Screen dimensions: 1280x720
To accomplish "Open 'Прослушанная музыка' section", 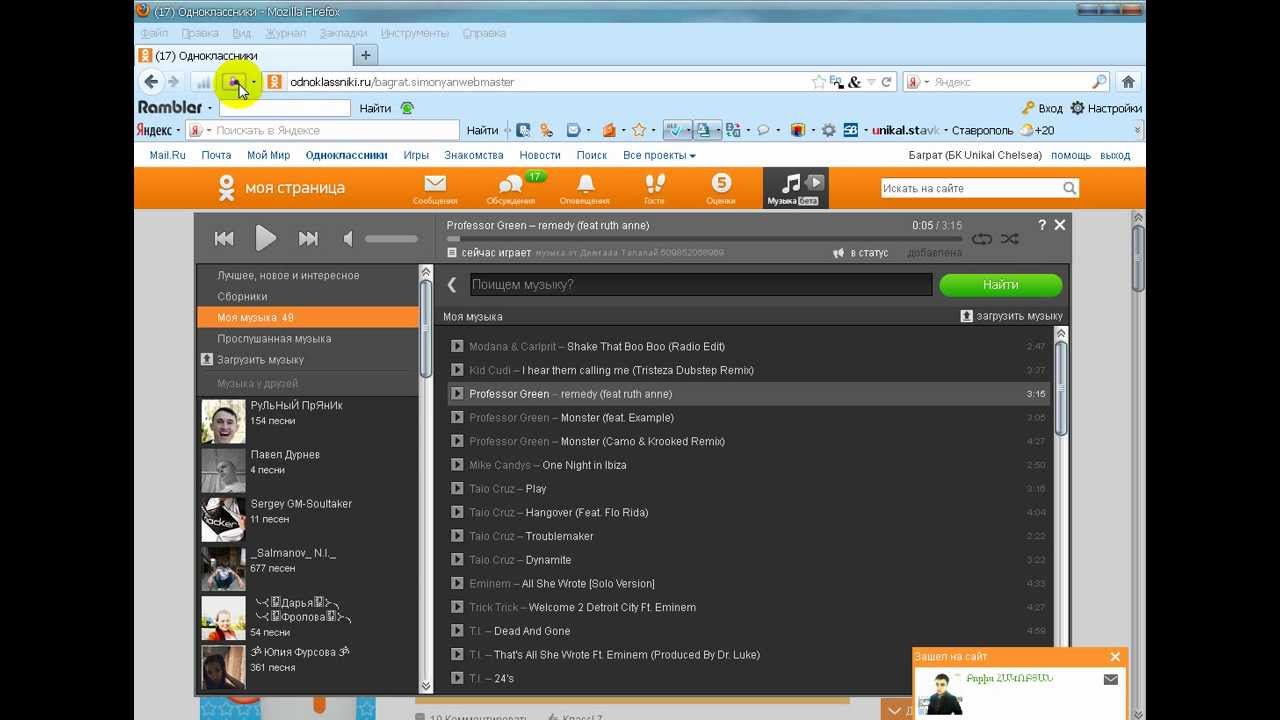I will pyautogui.click(x=274, y=338).
